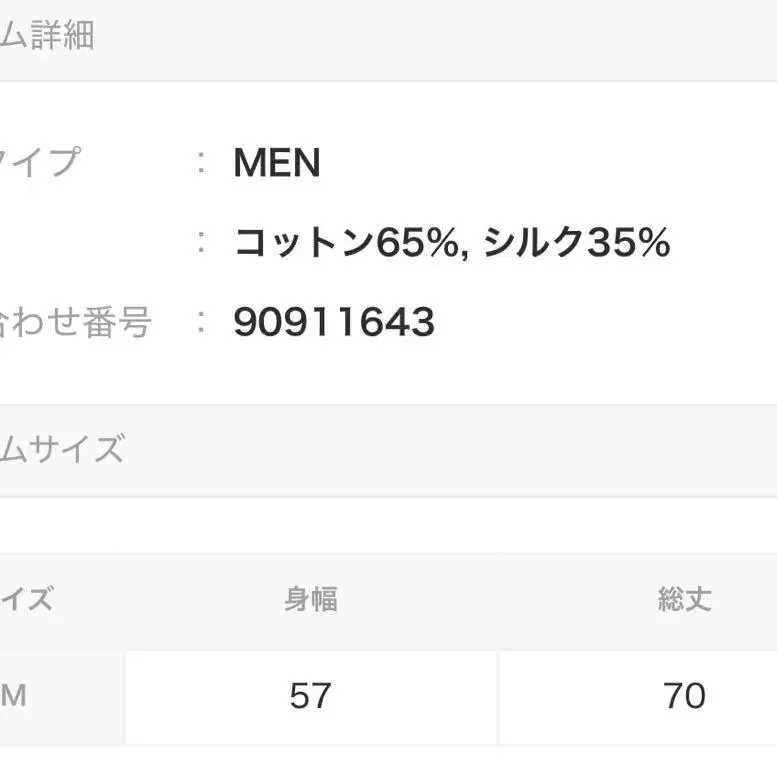Click the サイズ column header cell
Viewport: 777px width, 777px height.
28,600
